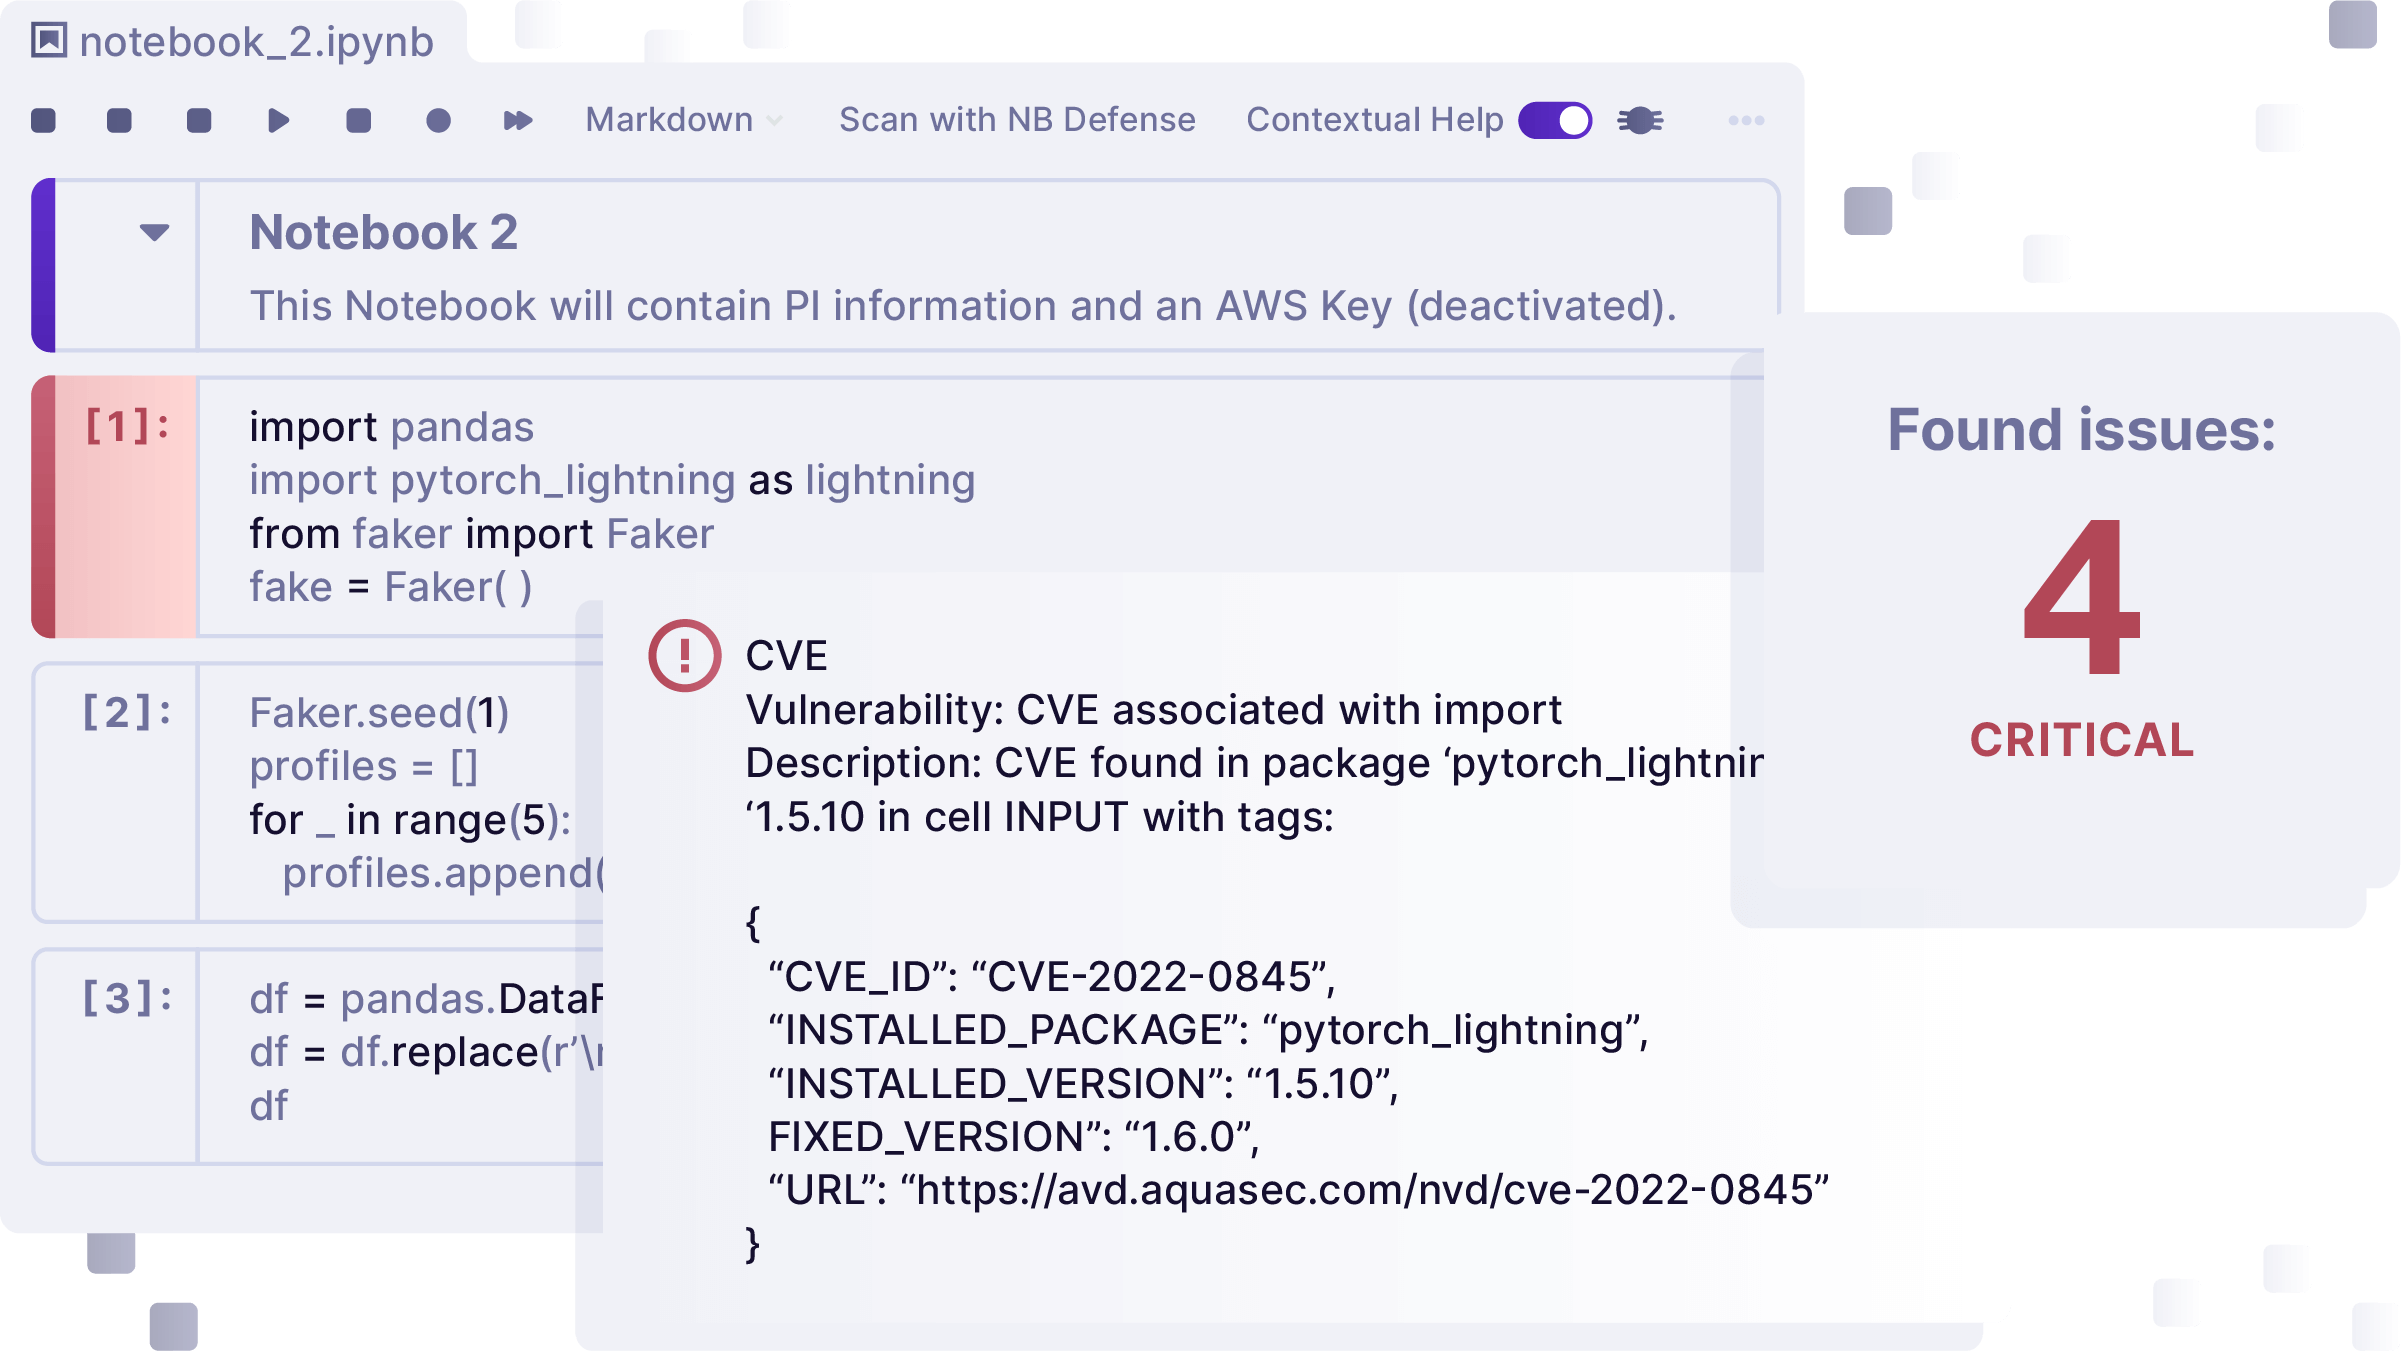Select cell [2] with Faker.seed

(x=126, y=713)
